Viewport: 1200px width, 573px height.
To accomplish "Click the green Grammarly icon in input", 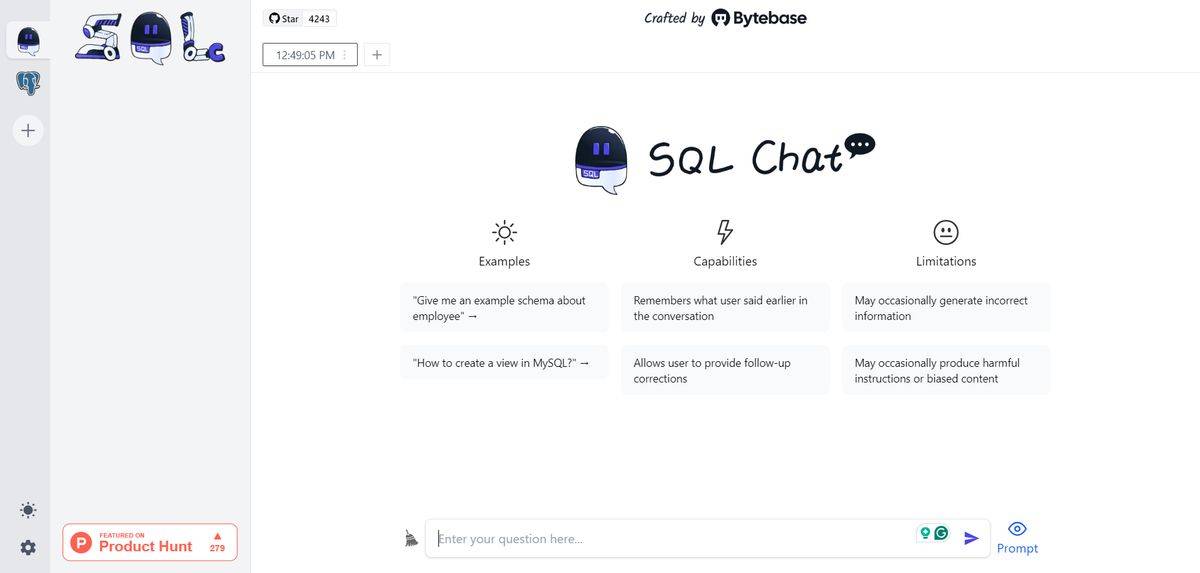I will click(x=941, y=533).
